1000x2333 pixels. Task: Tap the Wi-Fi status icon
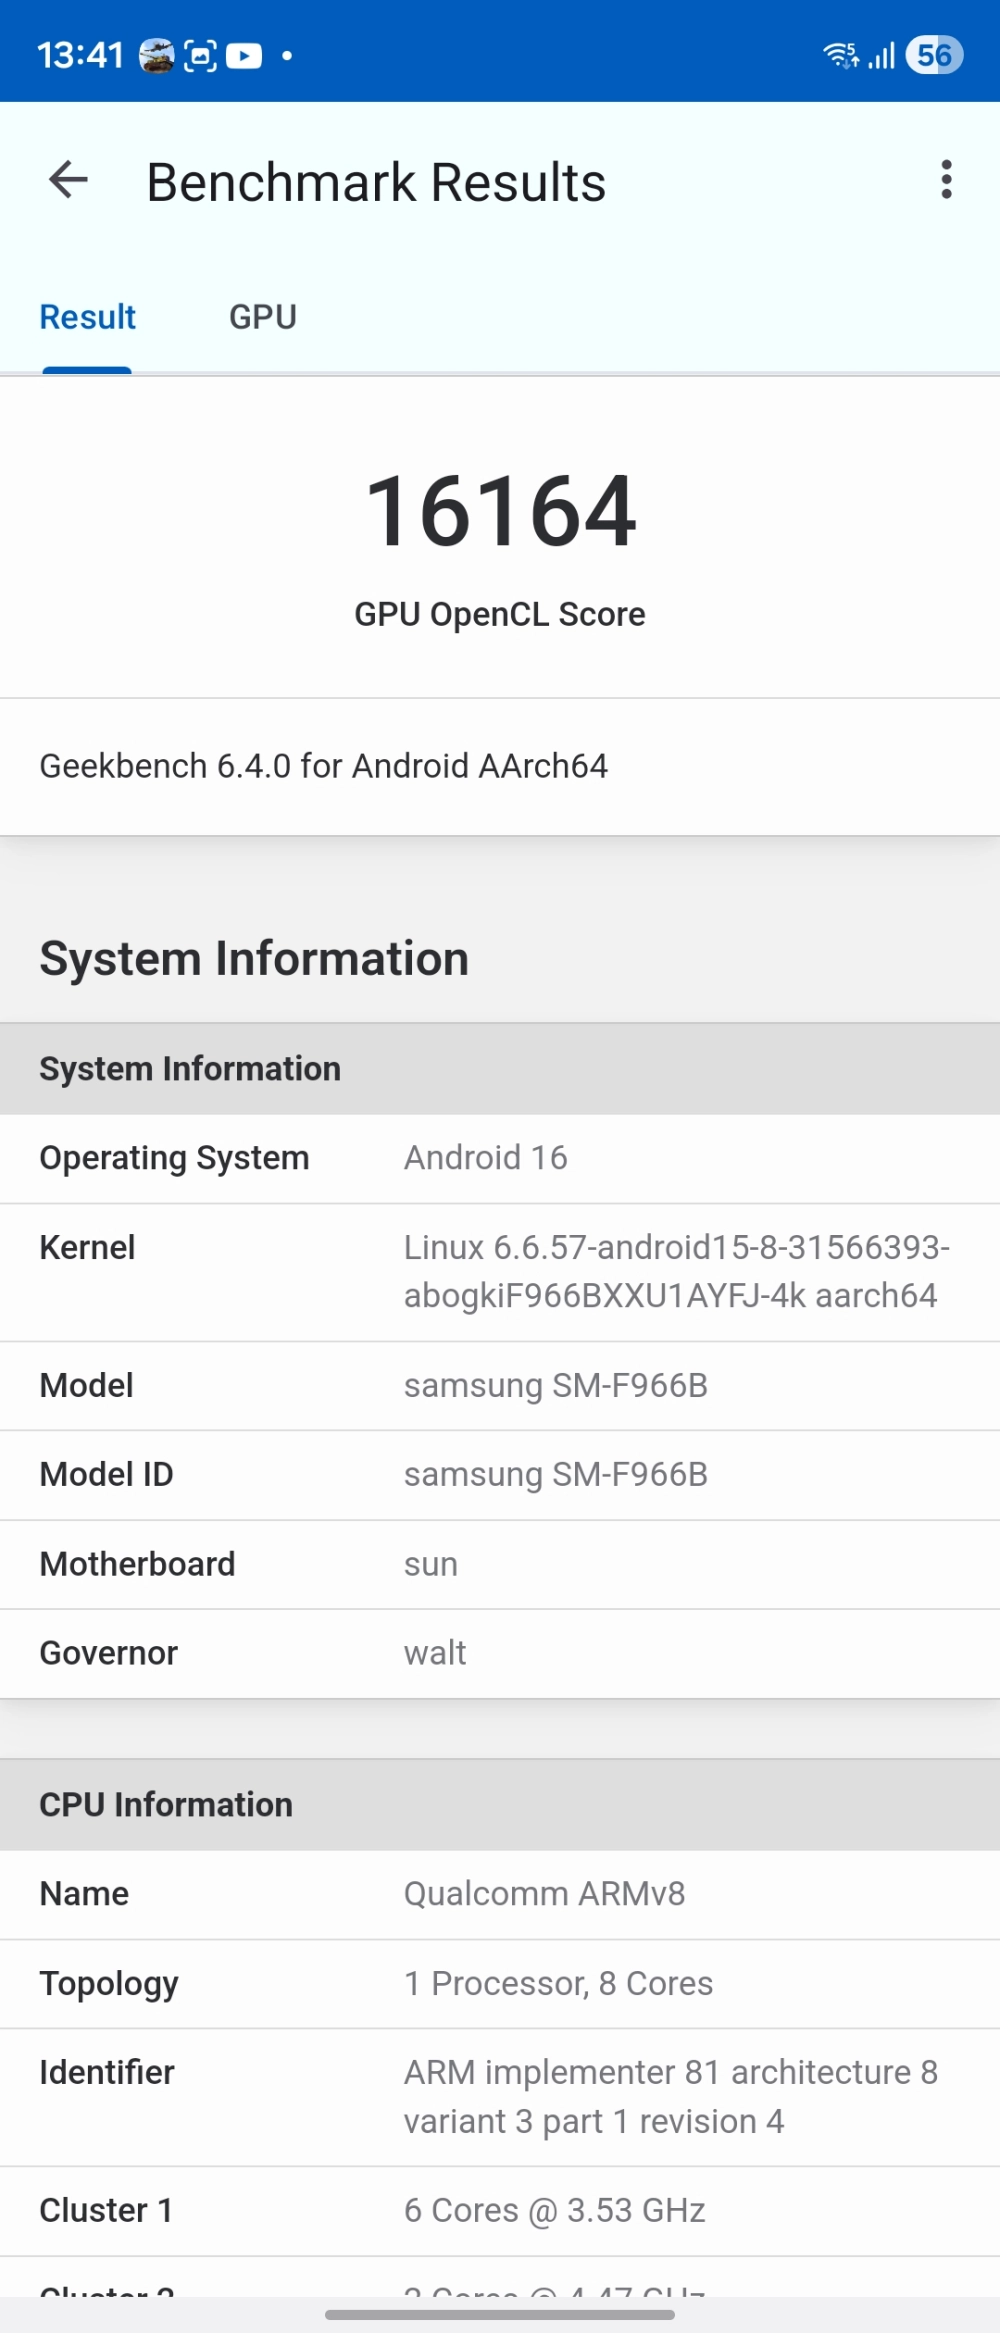click(x=840, y=56)
